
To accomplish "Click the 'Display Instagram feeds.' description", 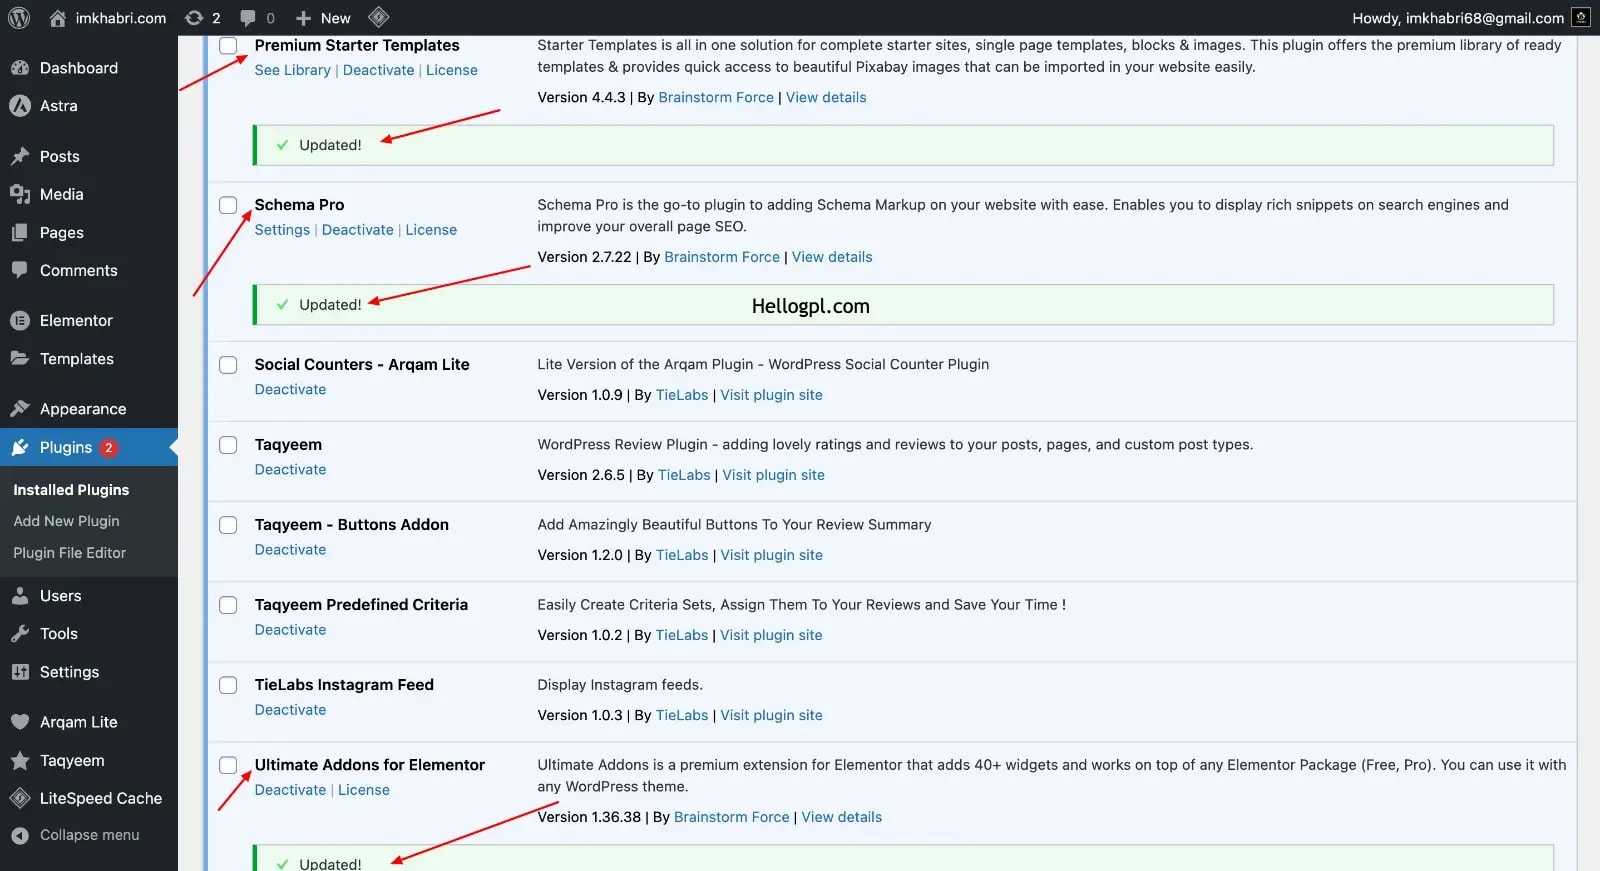I will 620,685.
